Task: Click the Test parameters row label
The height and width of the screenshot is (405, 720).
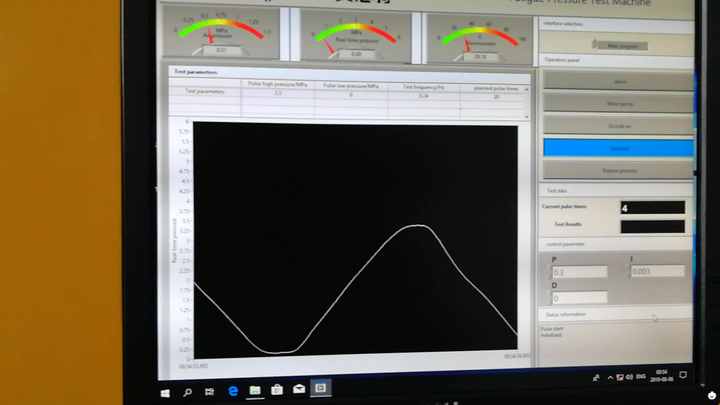Action: pos(205,91)
